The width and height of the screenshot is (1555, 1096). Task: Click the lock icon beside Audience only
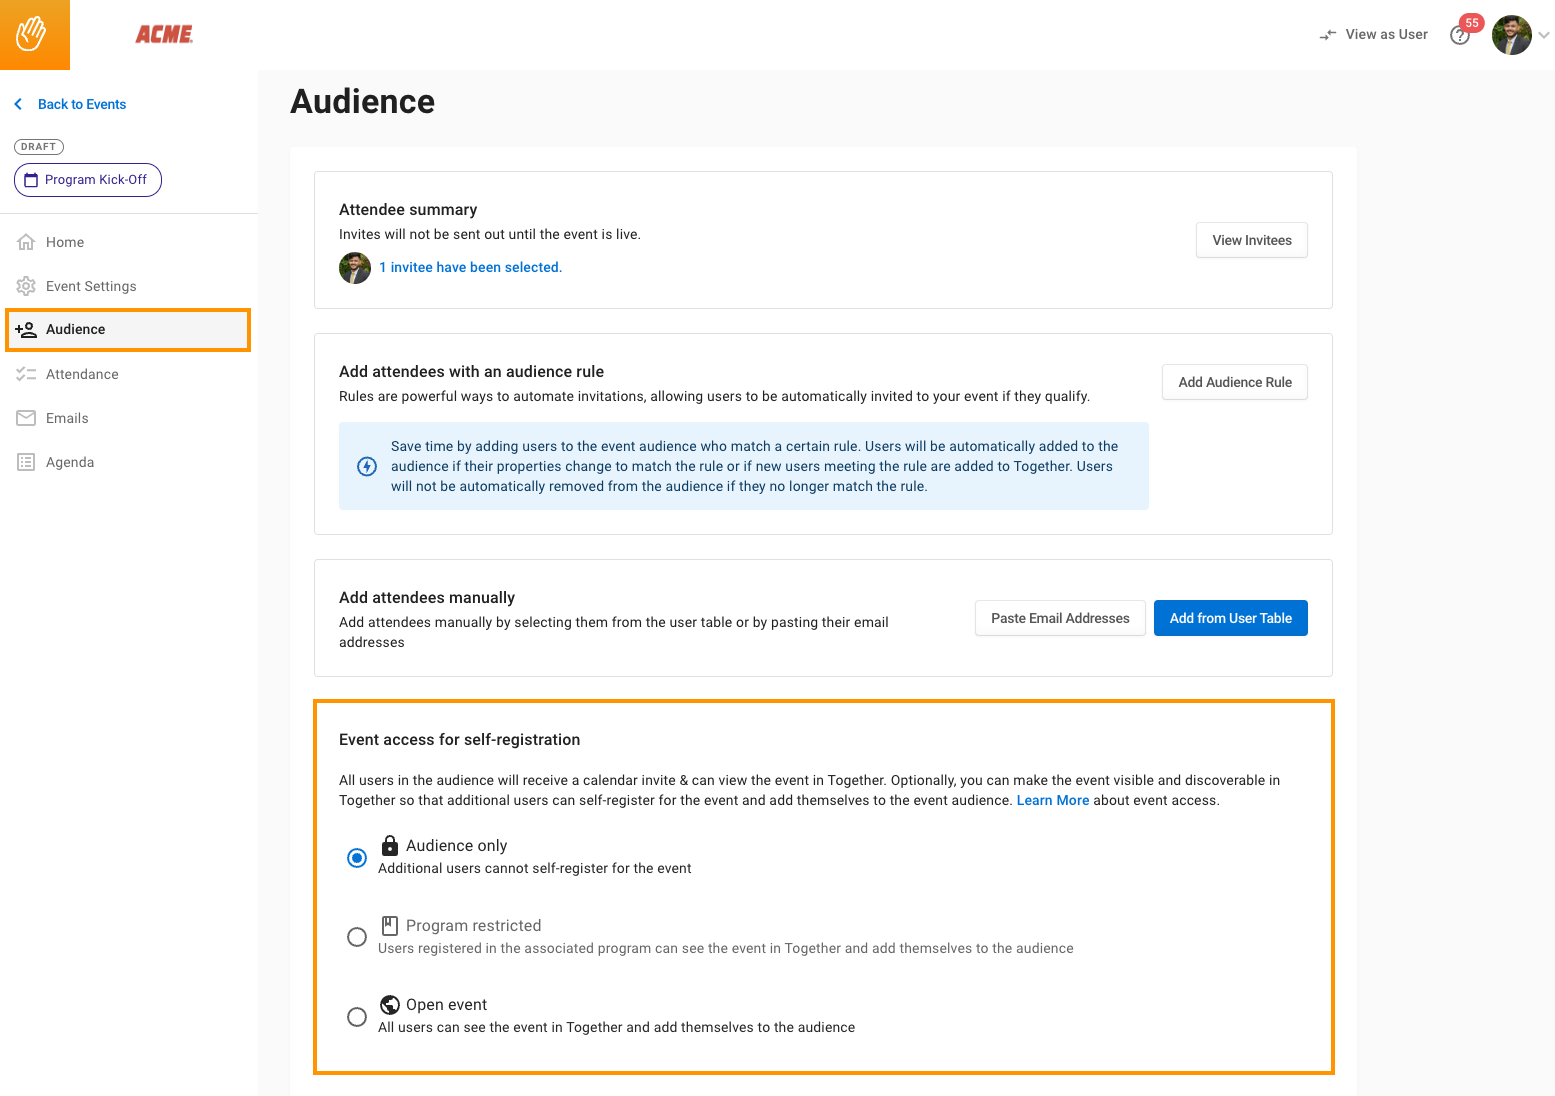click(x=390, y=845)
